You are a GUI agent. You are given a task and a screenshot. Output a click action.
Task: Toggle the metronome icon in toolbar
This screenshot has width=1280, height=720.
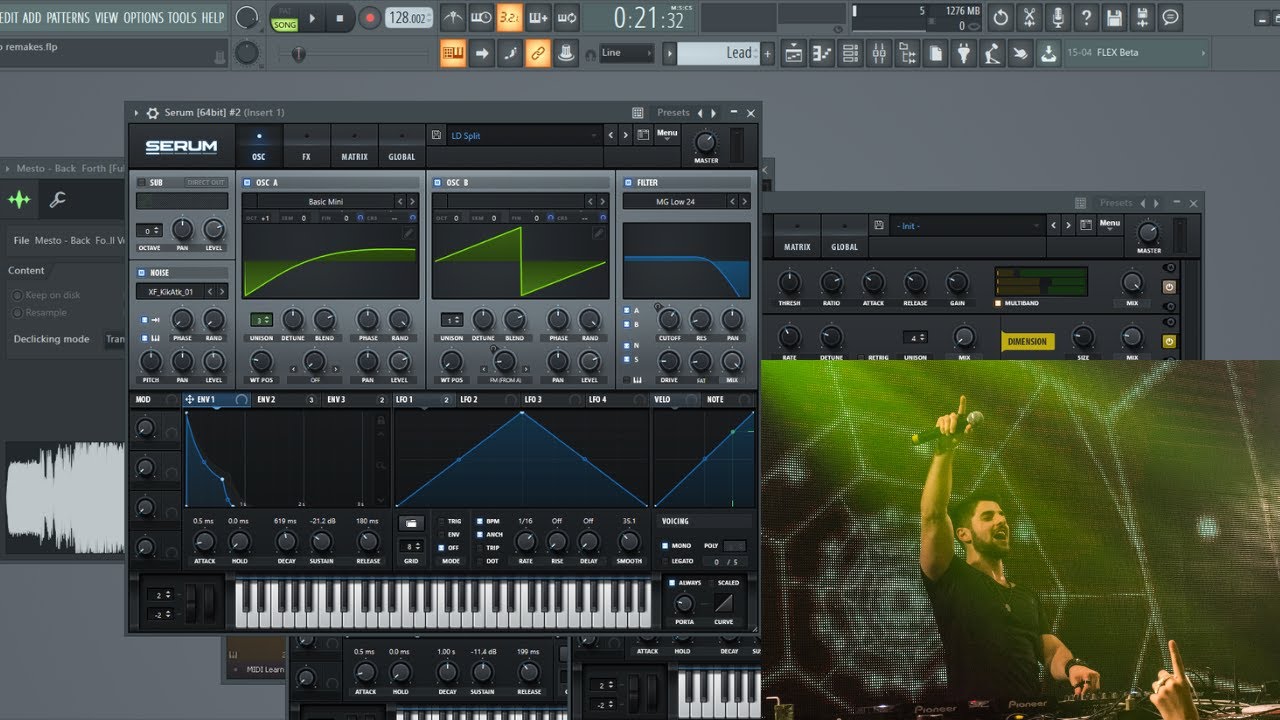point(453,18)
